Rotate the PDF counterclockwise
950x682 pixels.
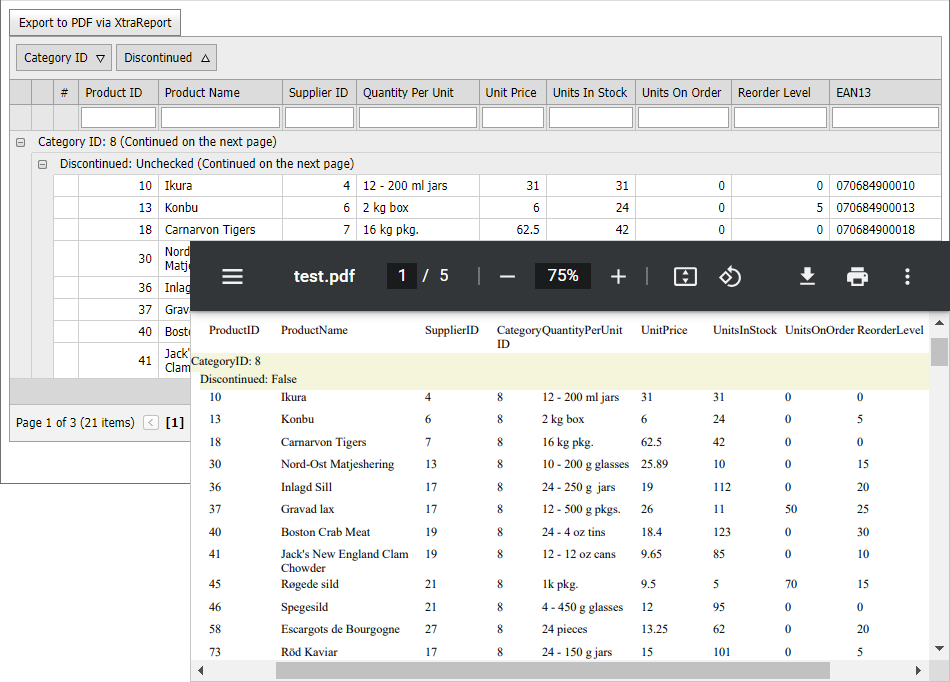coord(730,277)
